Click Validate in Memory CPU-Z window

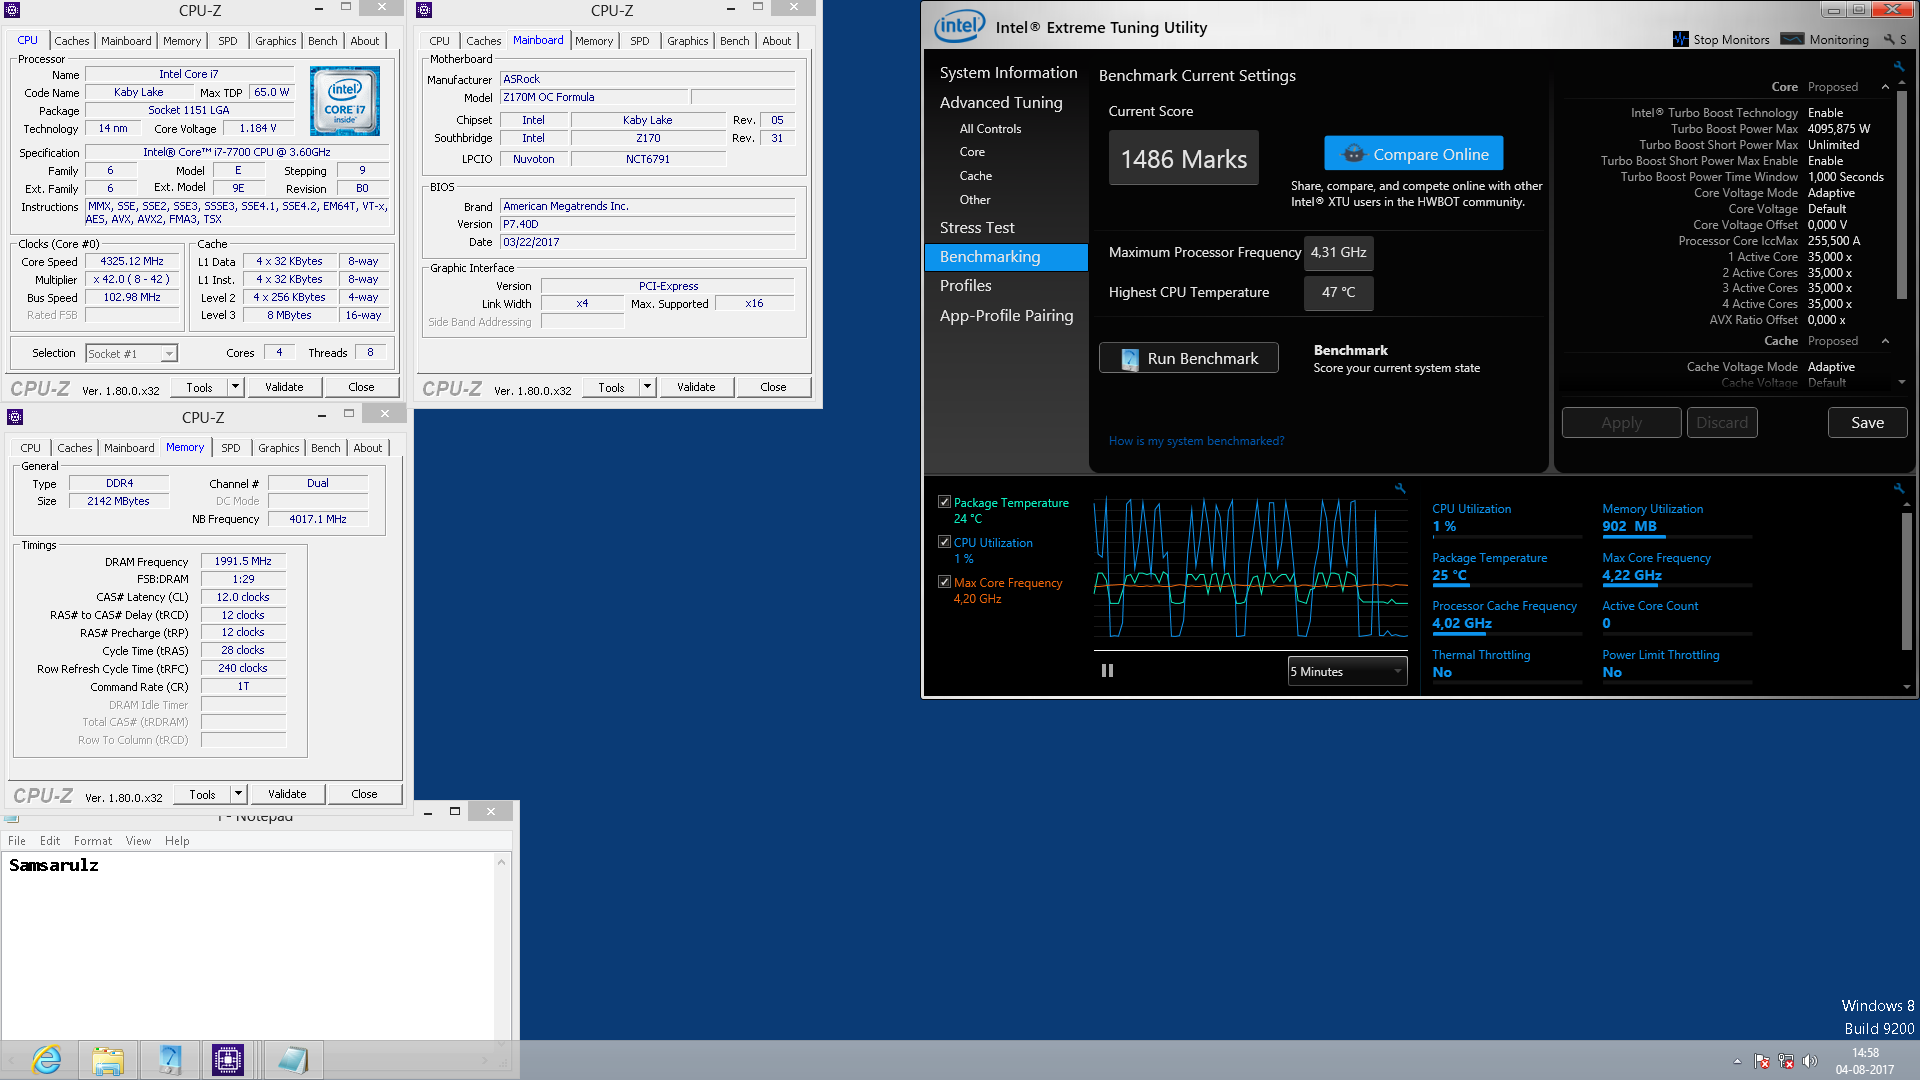[x=287, y=794]
